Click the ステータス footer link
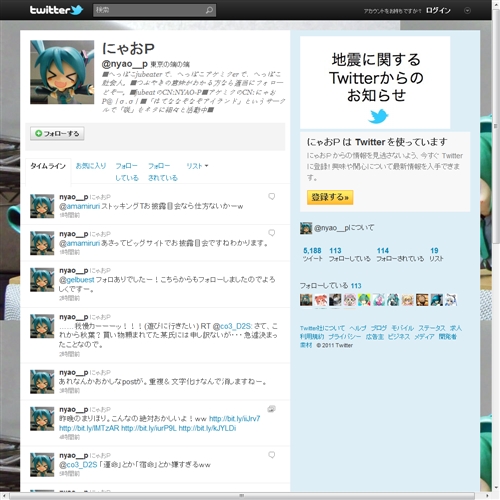Viewport: 500px width, 500px height. (432, 328)
